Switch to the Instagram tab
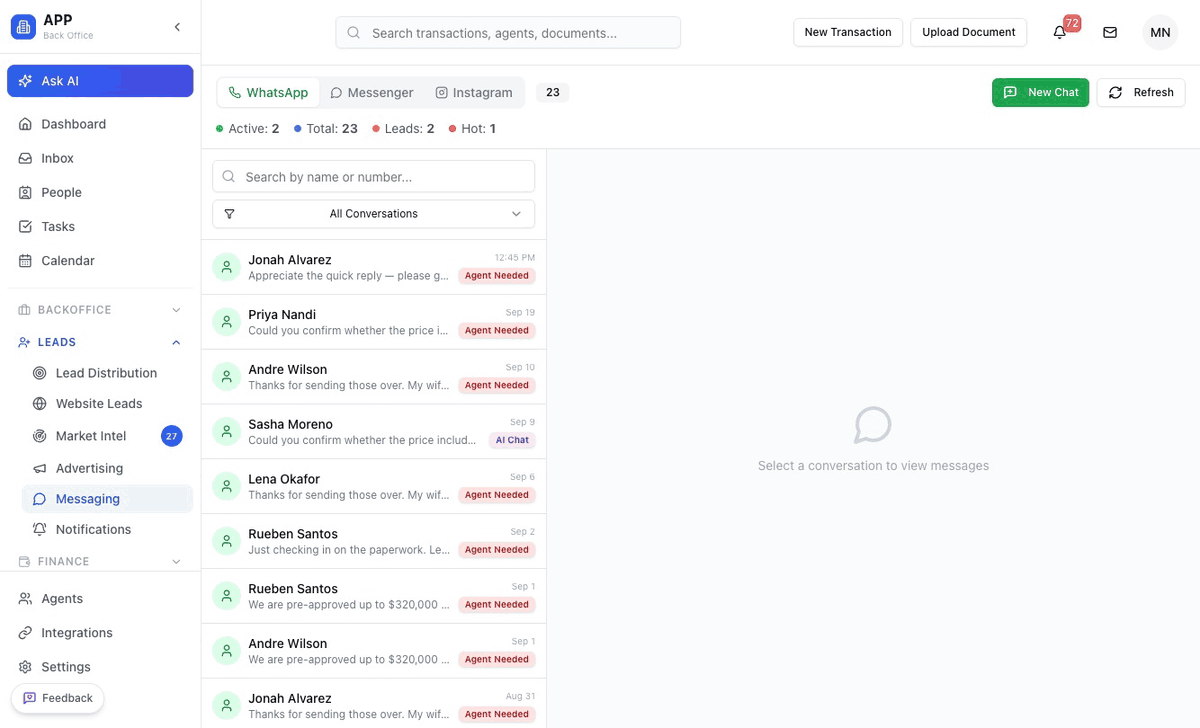This screenshot has width=1200, height=728. pos(474,92)
